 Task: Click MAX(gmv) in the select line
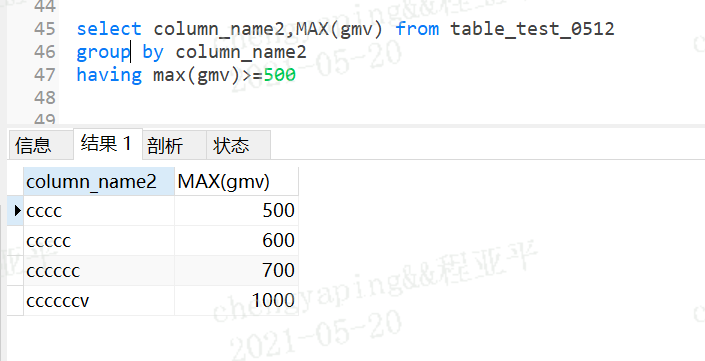339,29
